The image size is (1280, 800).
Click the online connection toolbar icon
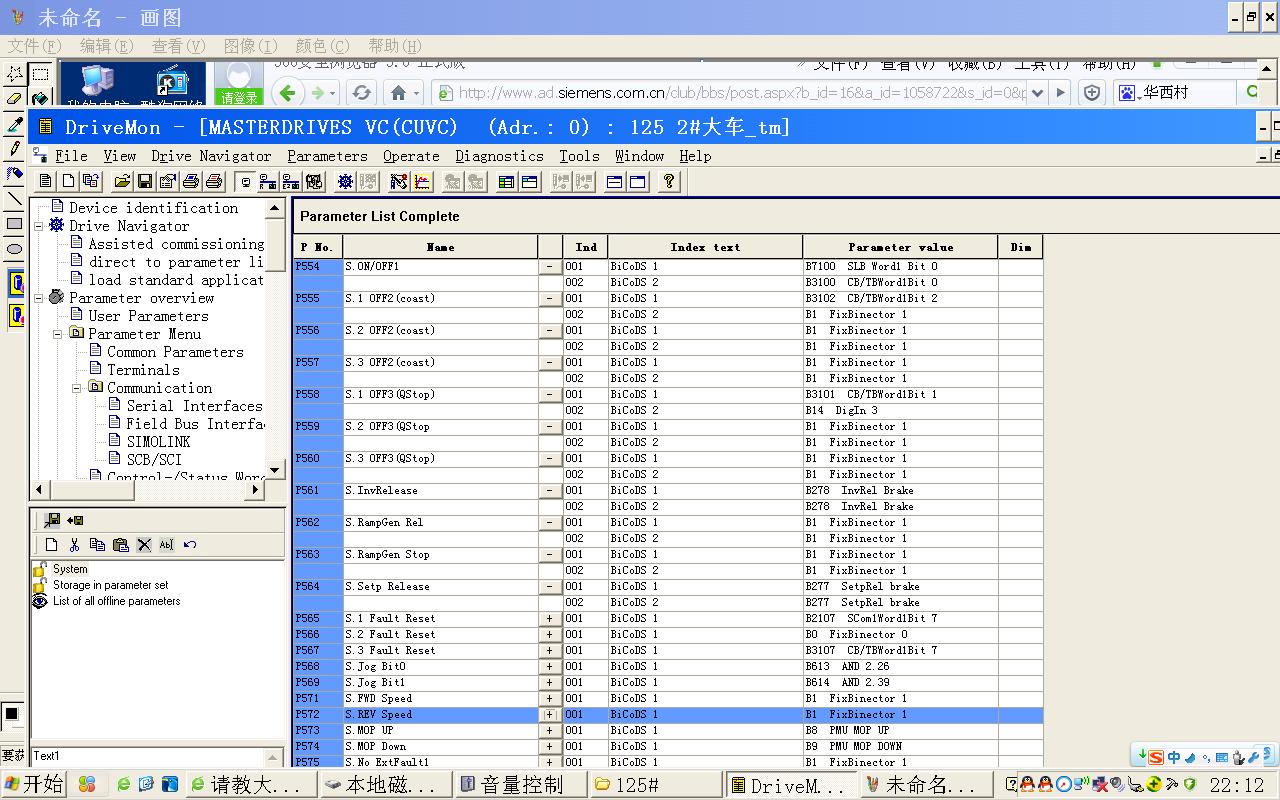click(x=267, y=182)
